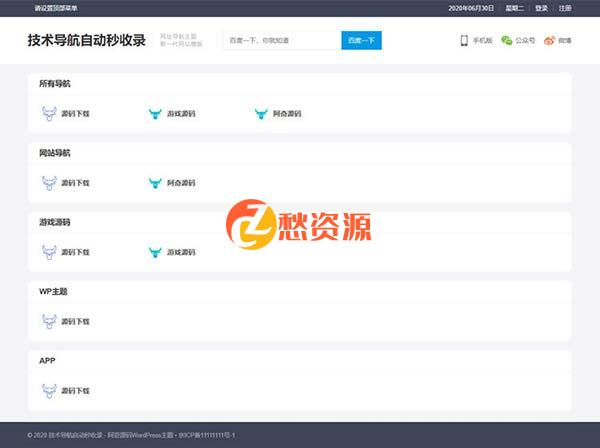
Task: Focus the 百度一下 search input field
Action: click(282, 41)
